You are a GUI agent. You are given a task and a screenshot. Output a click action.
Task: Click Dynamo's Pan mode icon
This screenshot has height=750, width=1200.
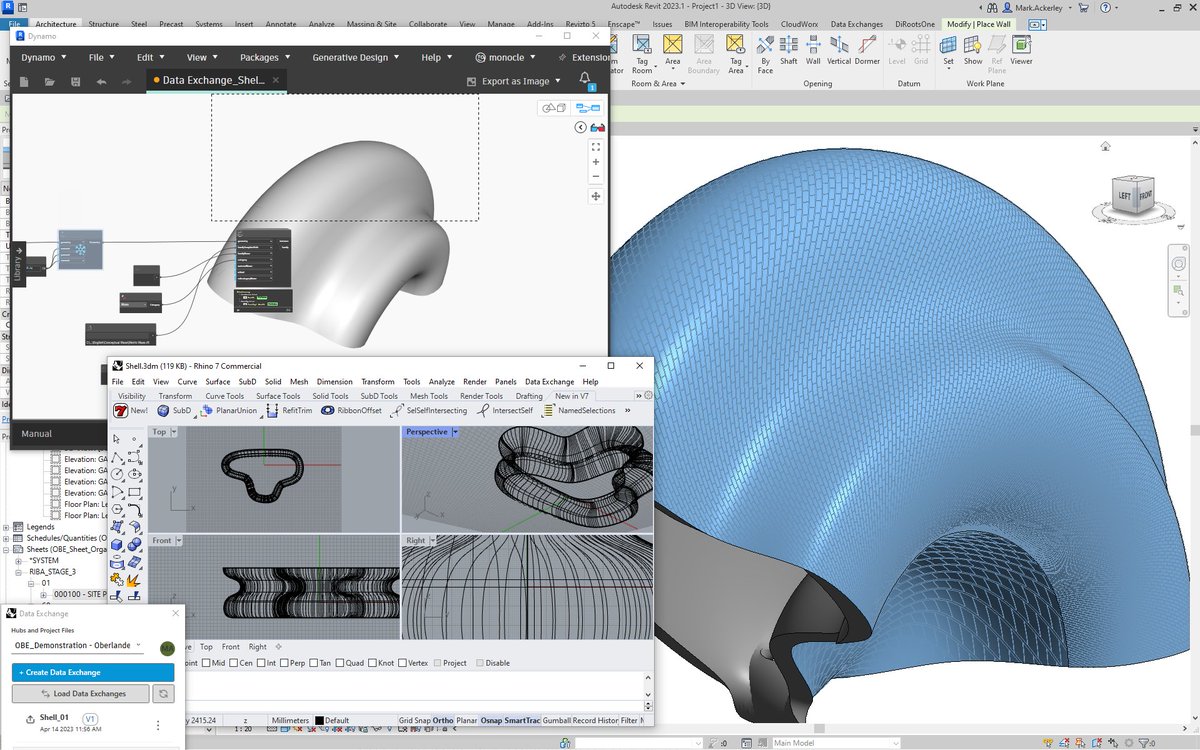click(596, 196)
